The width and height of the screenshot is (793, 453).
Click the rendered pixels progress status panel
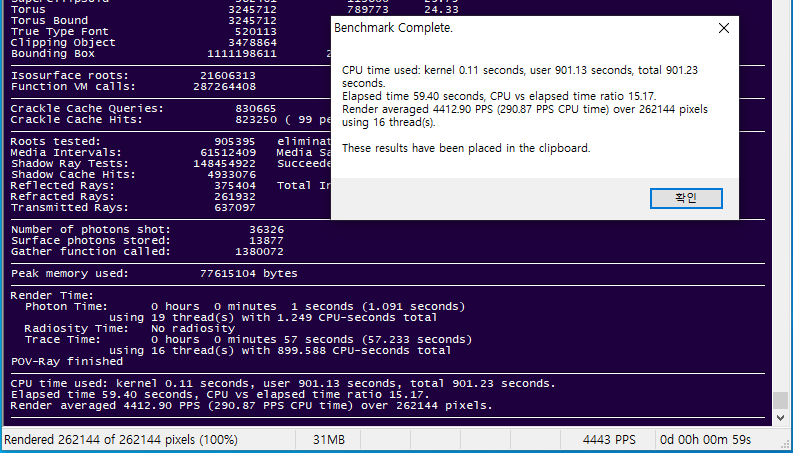122,440
